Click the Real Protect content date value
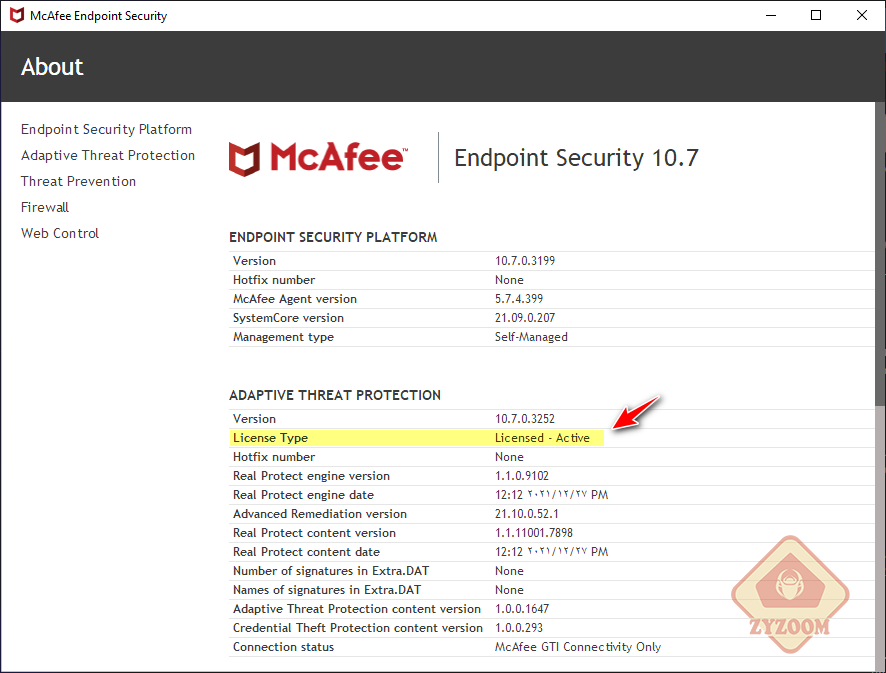886x673 pixels. click(551, 552)
